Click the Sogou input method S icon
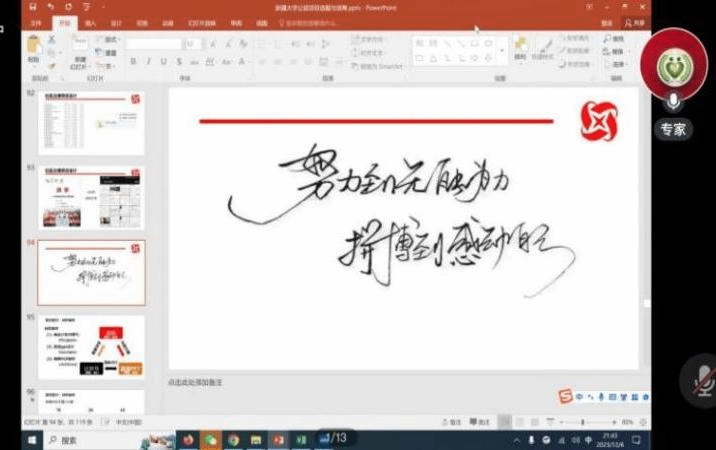The height and width of the screenshot is (450, 716). click(567, 397)
